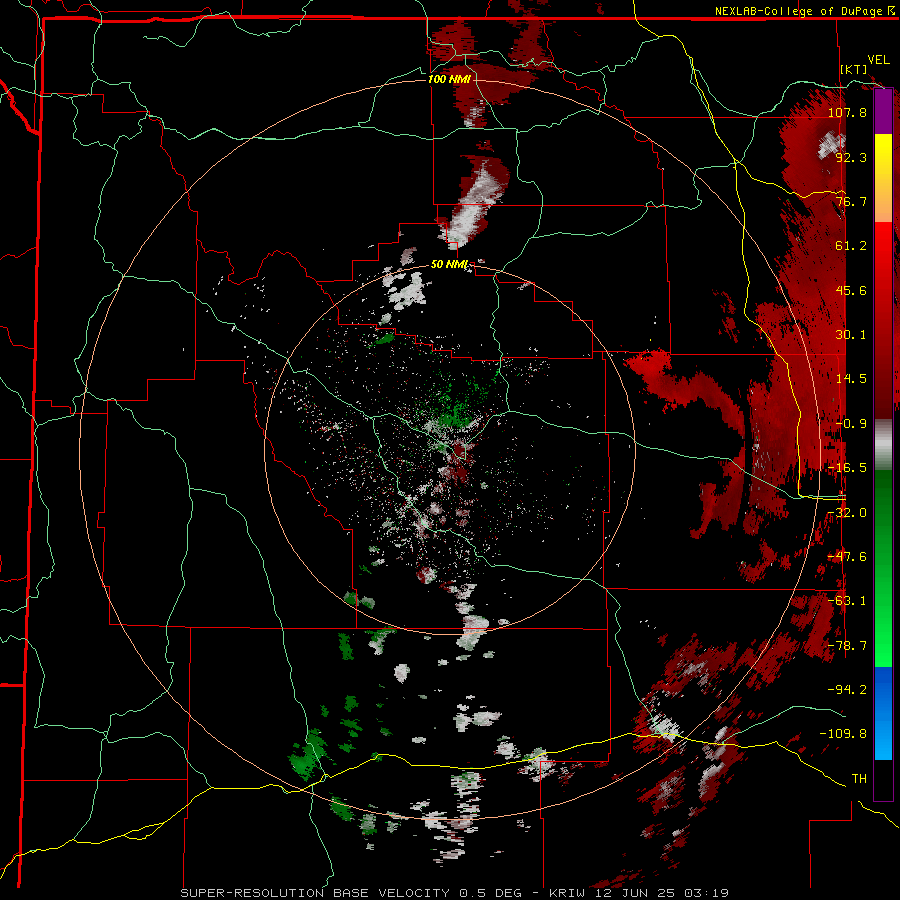This screenshot has height=900, width=900.
Task: Click the -109.8 velocity scale value
Action: click(843, 734)
